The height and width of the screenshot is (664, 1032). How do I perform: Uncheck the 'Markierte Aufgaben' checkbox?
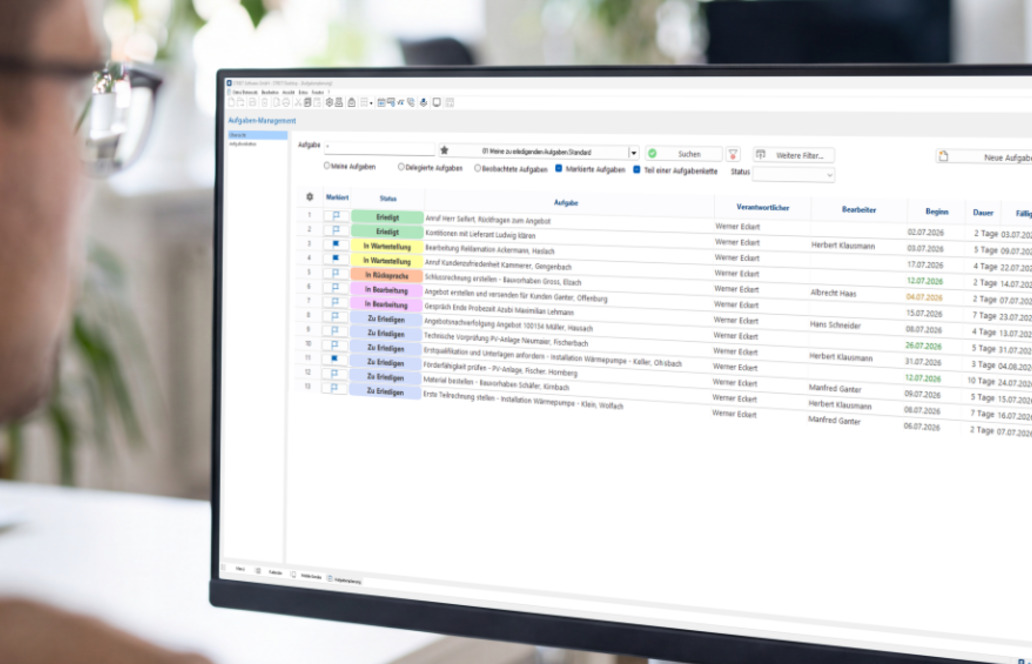(x=559, y=168)
